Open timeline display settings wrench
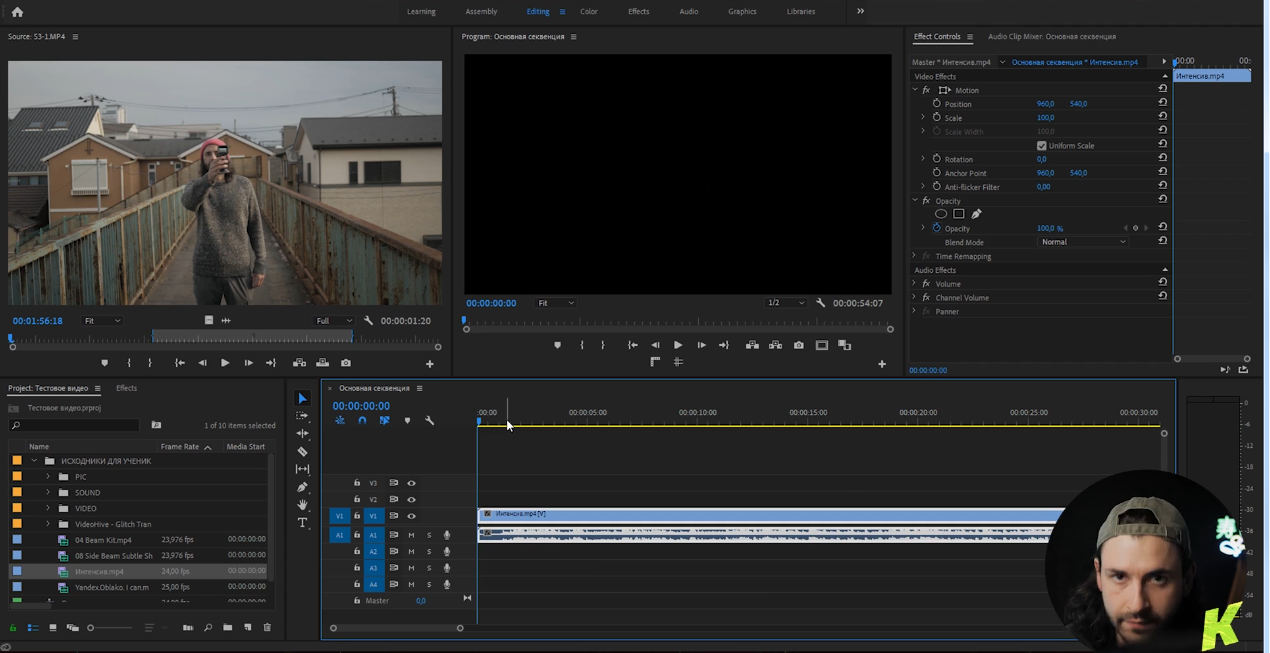The image size is (1270, 653). 430,421
